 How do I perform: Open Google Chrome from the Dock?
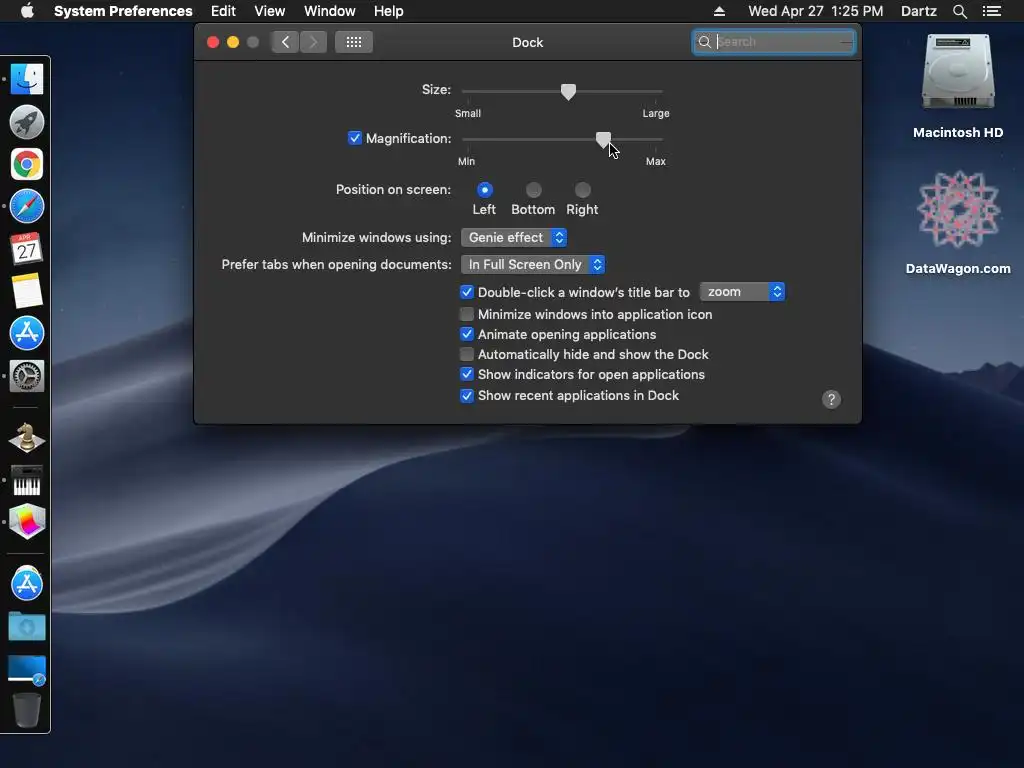[27, 164]
